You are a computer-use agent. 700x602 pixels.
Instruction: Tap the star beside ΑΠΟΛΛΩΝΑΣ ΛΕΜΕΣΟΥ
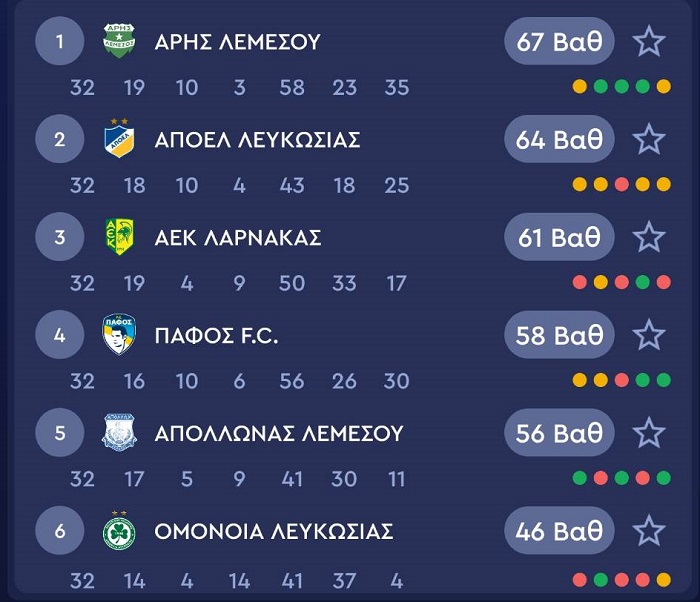click(x=650, y=434)
